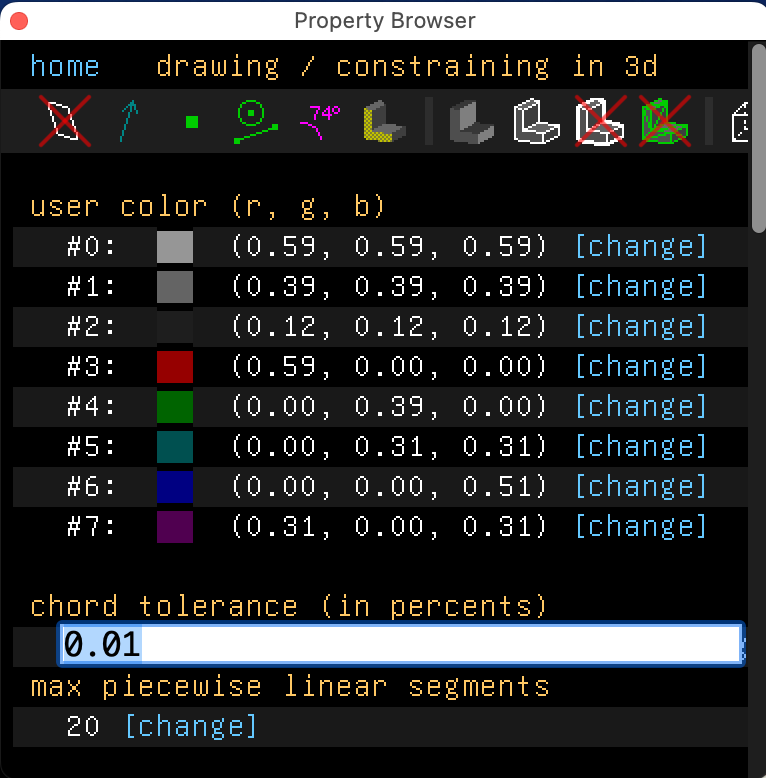
Task: Toggle construction entities display icon
Action: (256, 121)
